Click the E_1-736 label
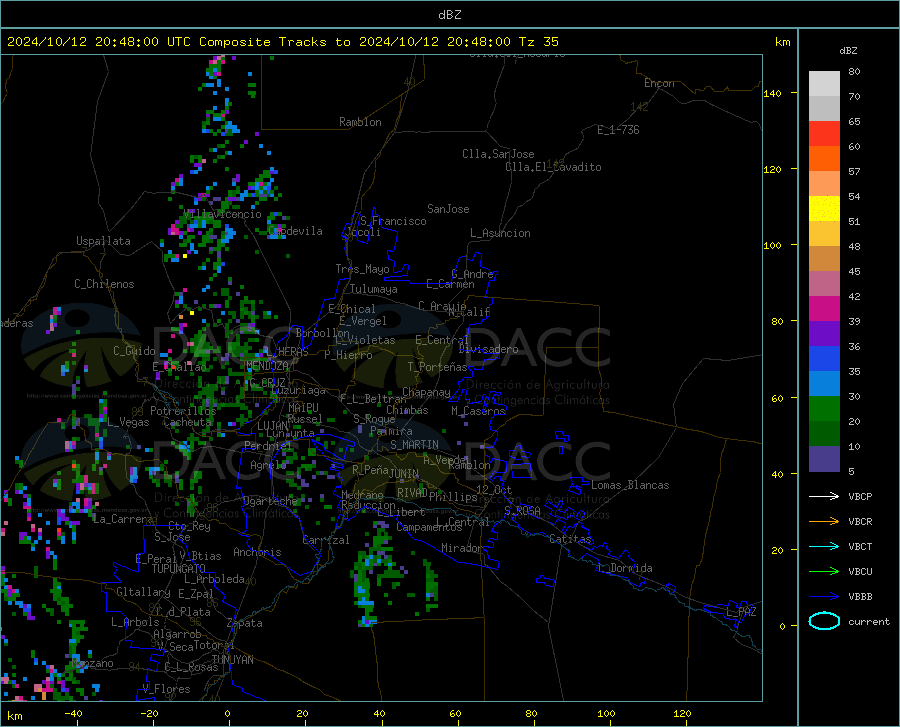 pos(618,130)
